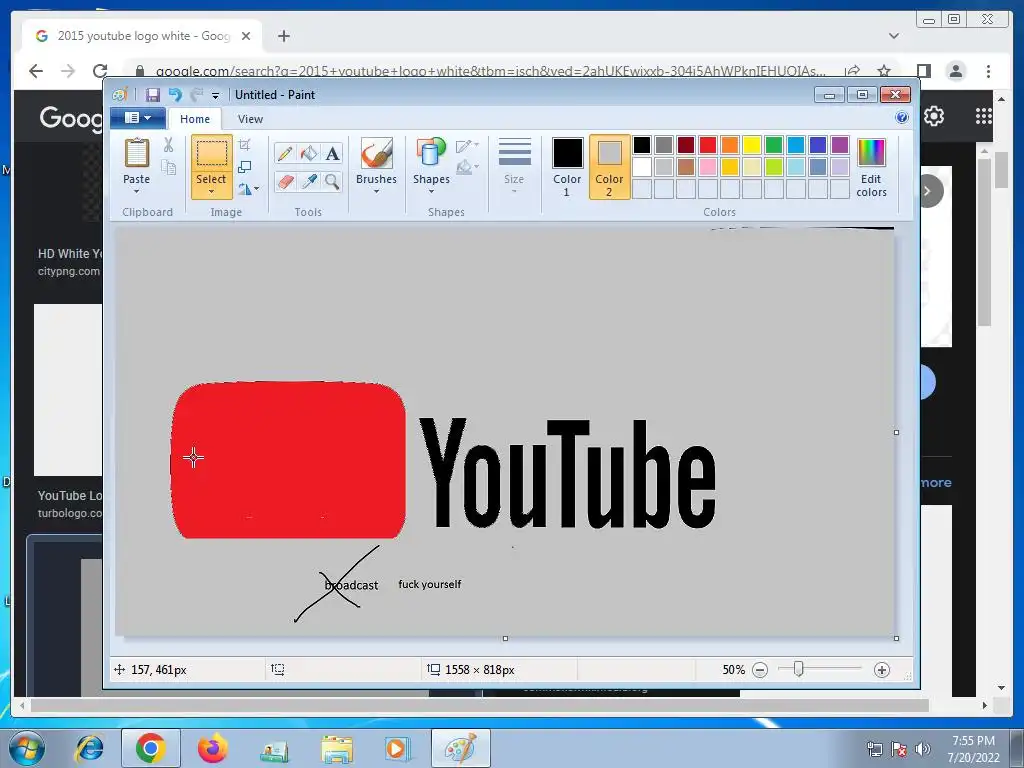Toggle Chrome side panel button
This screenshot has width=1024, height=768.
(x=923, y=71)
